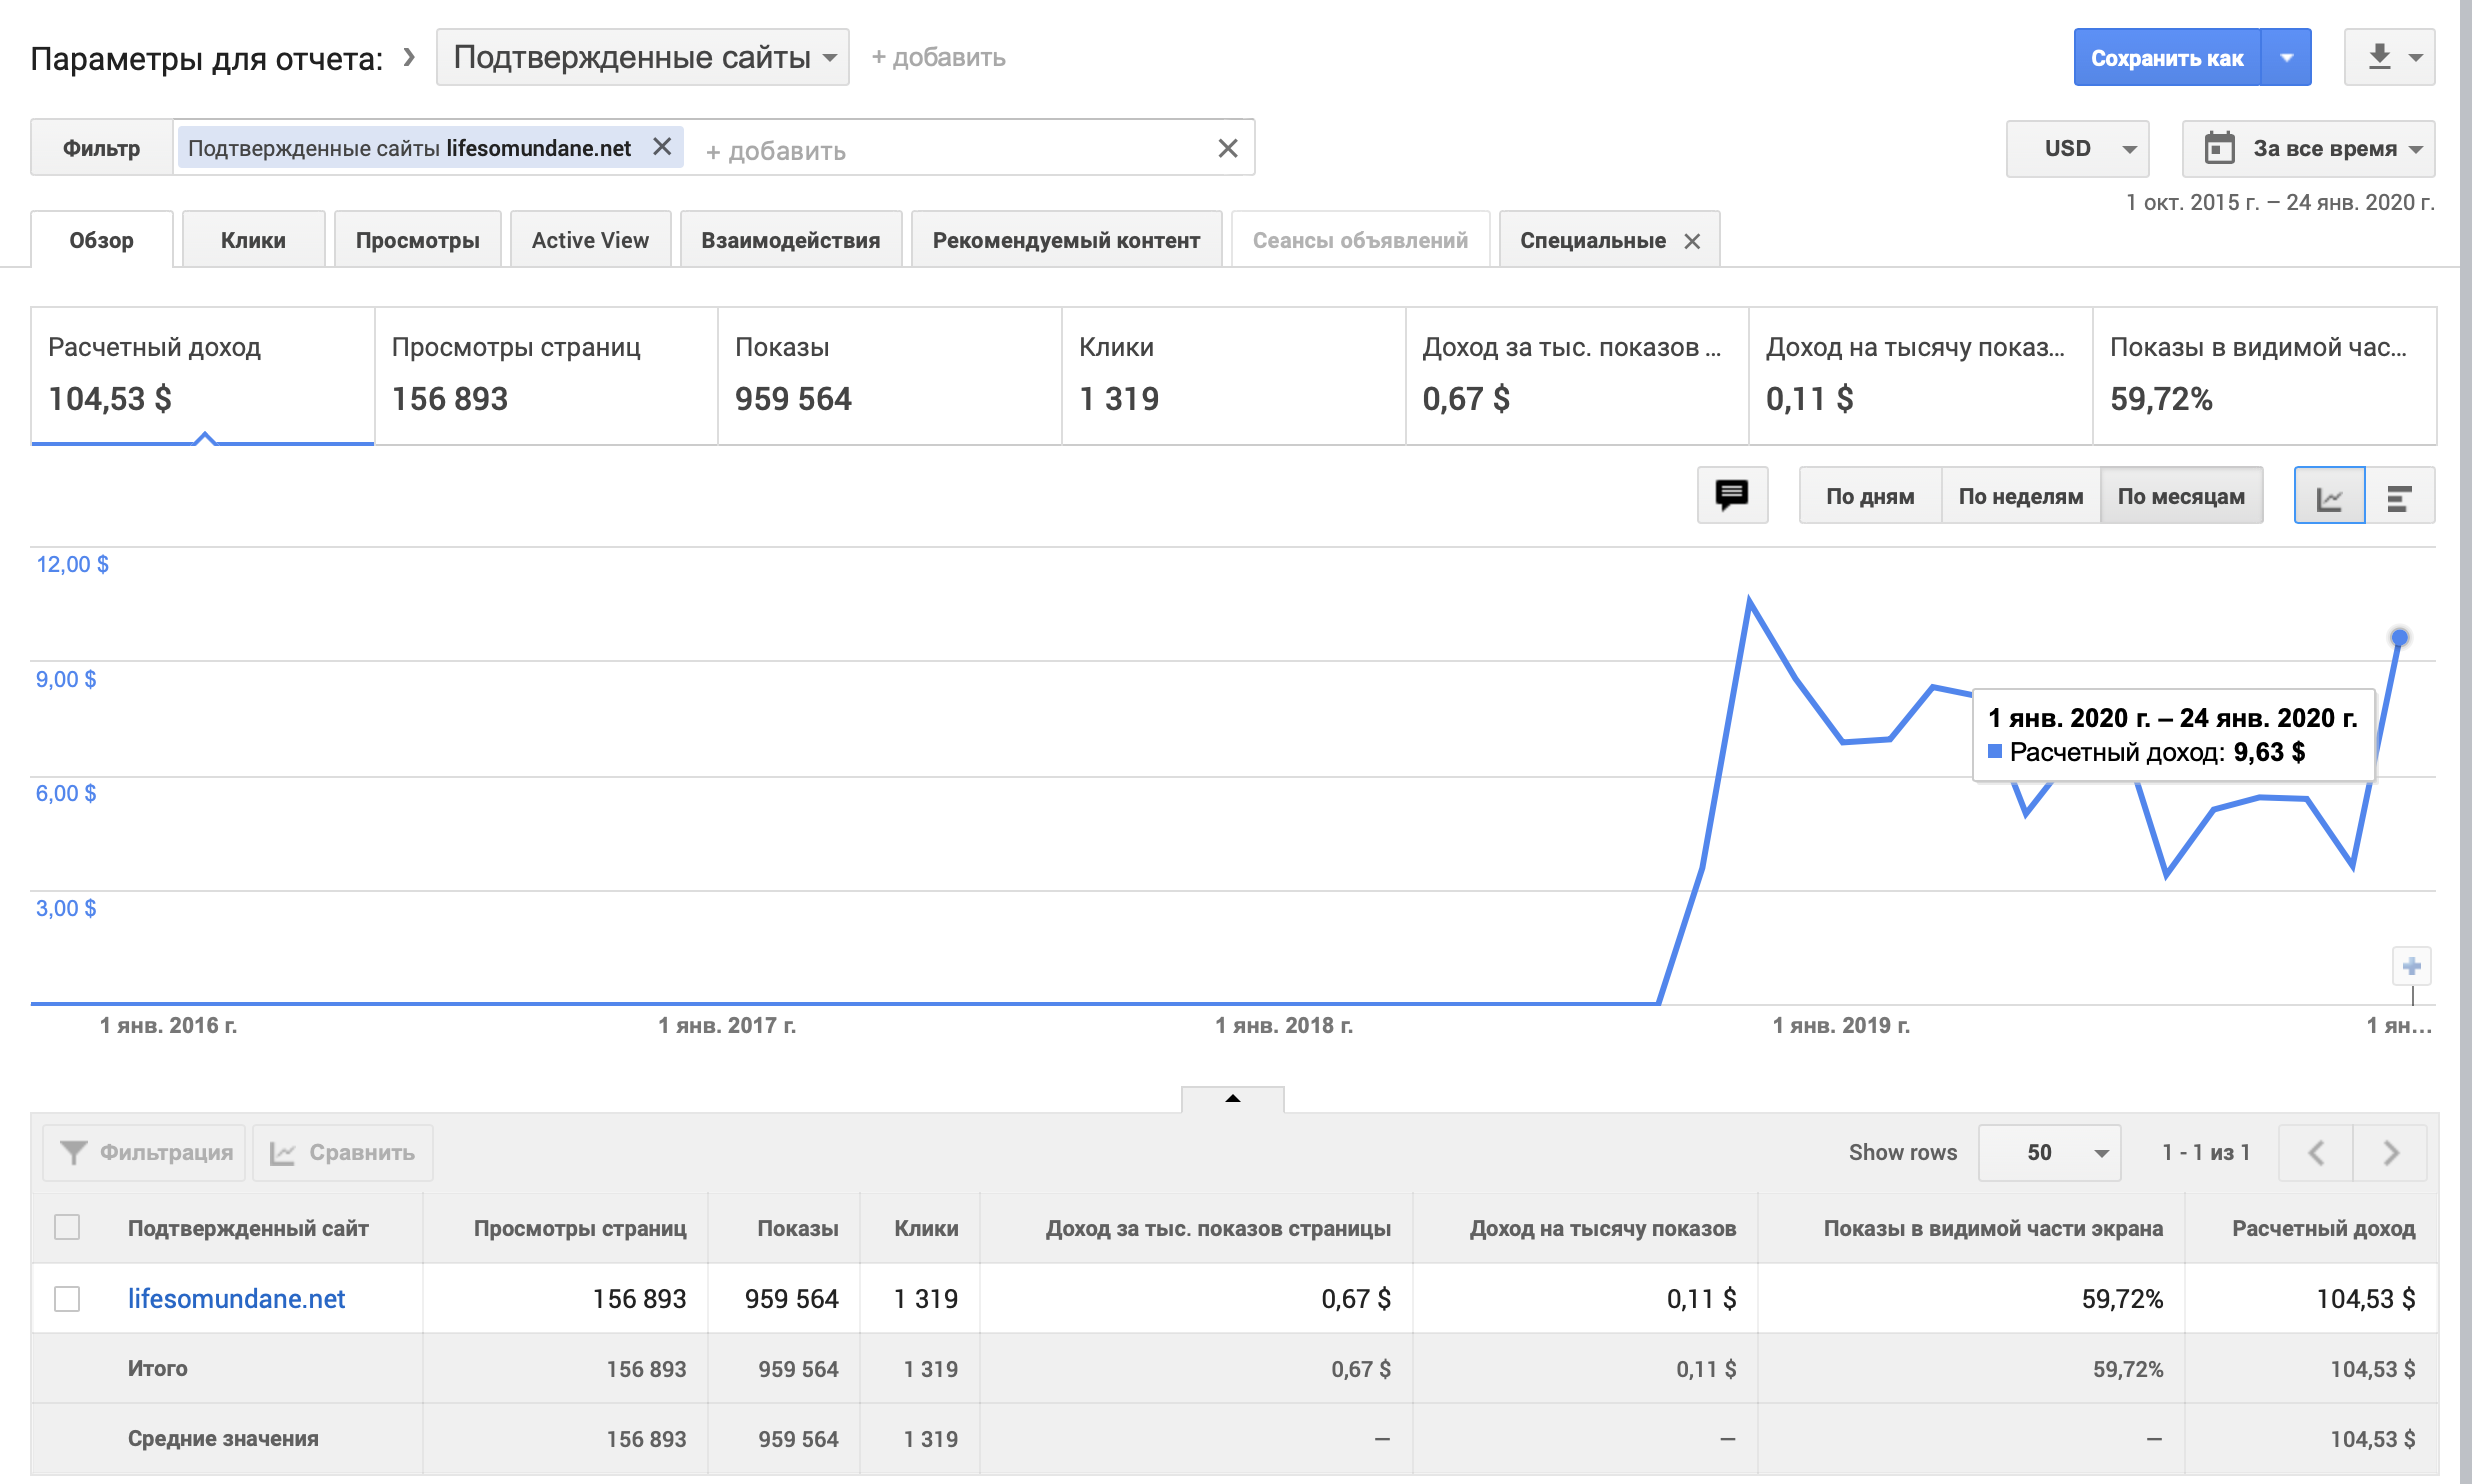This screenshot has height=1484, width=2472.
Task: Open the lifesomundane.net site link
Action: (236, 1298)
